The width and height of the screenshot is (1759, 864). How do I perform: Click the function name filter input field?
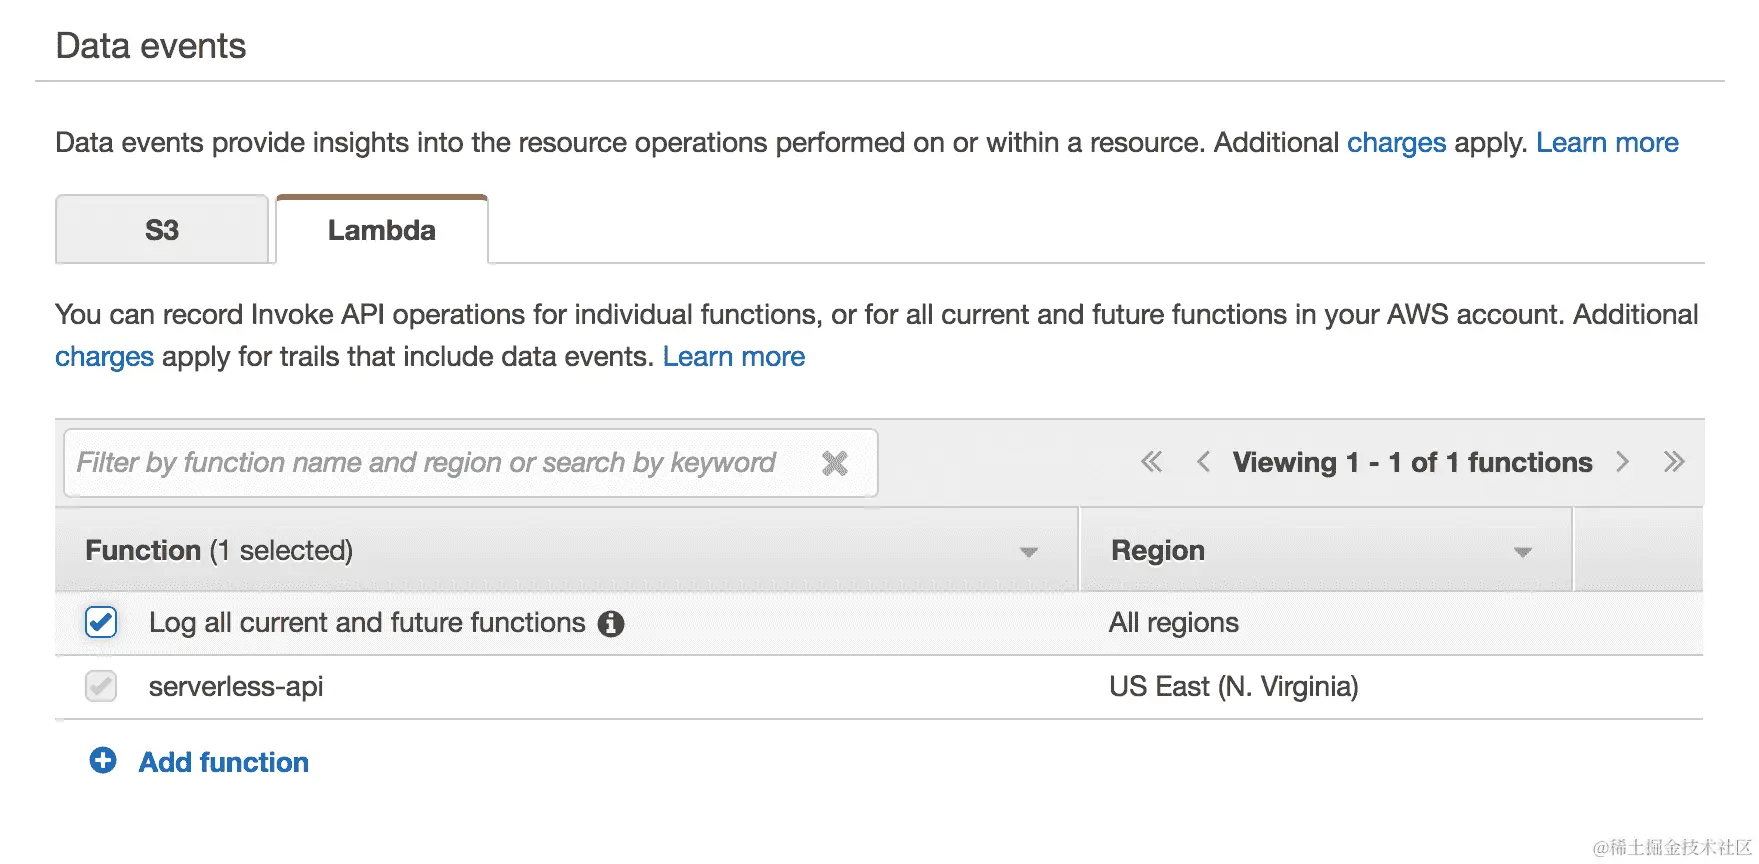point(430,463)
